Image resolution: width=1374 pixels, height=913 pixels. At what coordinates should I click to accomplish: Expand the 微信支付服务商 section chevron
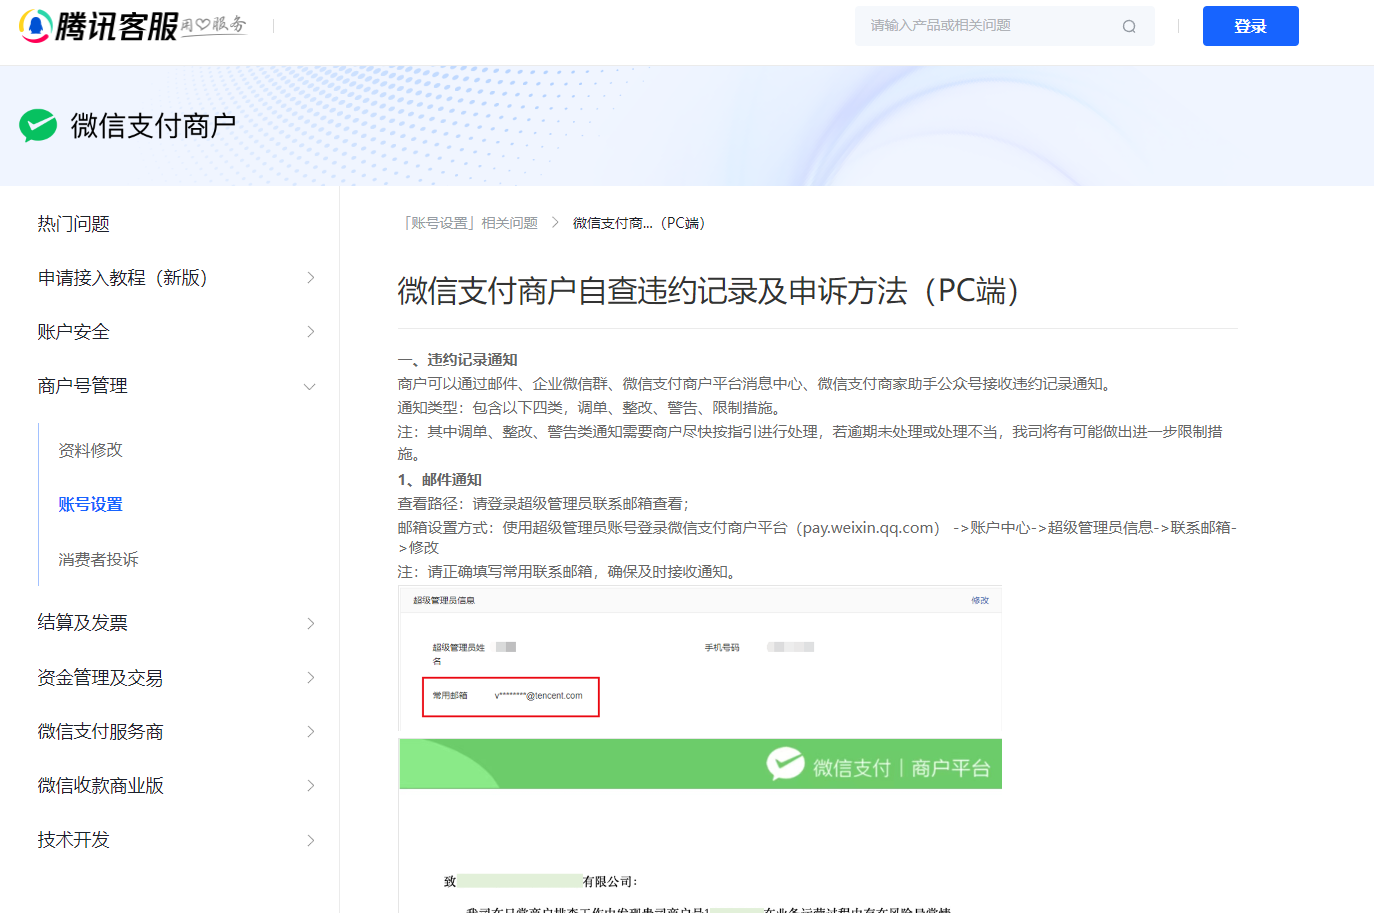pos(310,732)
